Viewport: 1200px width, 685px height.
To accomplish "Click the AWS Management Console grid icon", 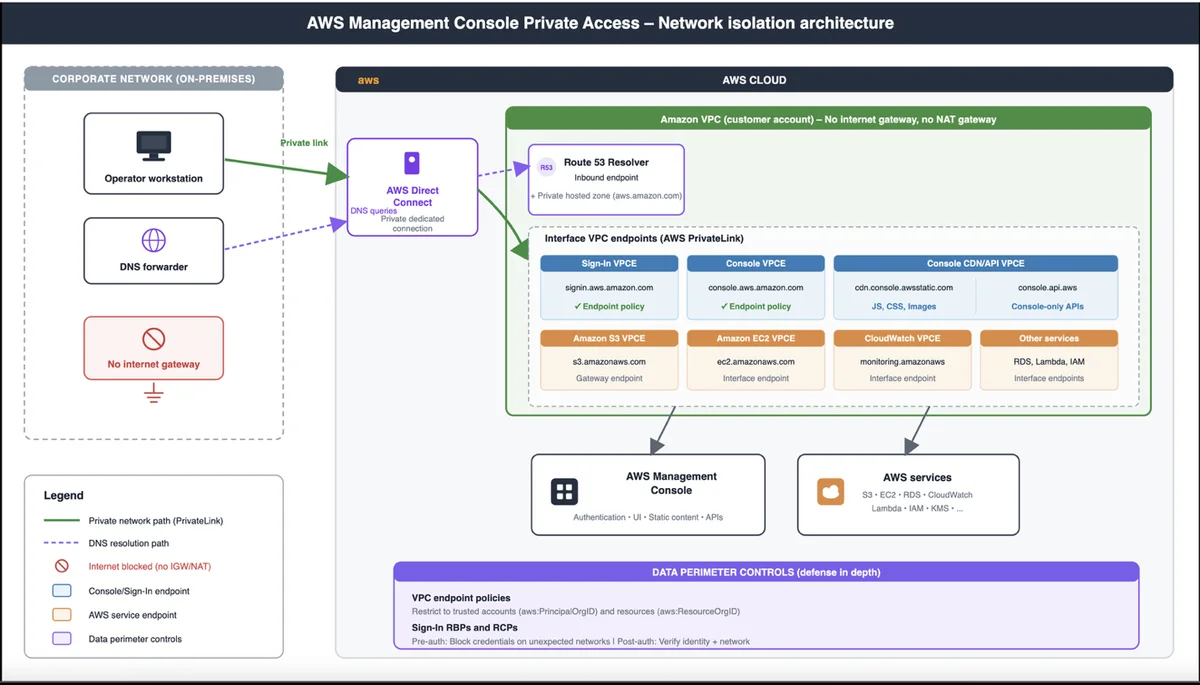I will pyautogui.click(x=564, y=492).
